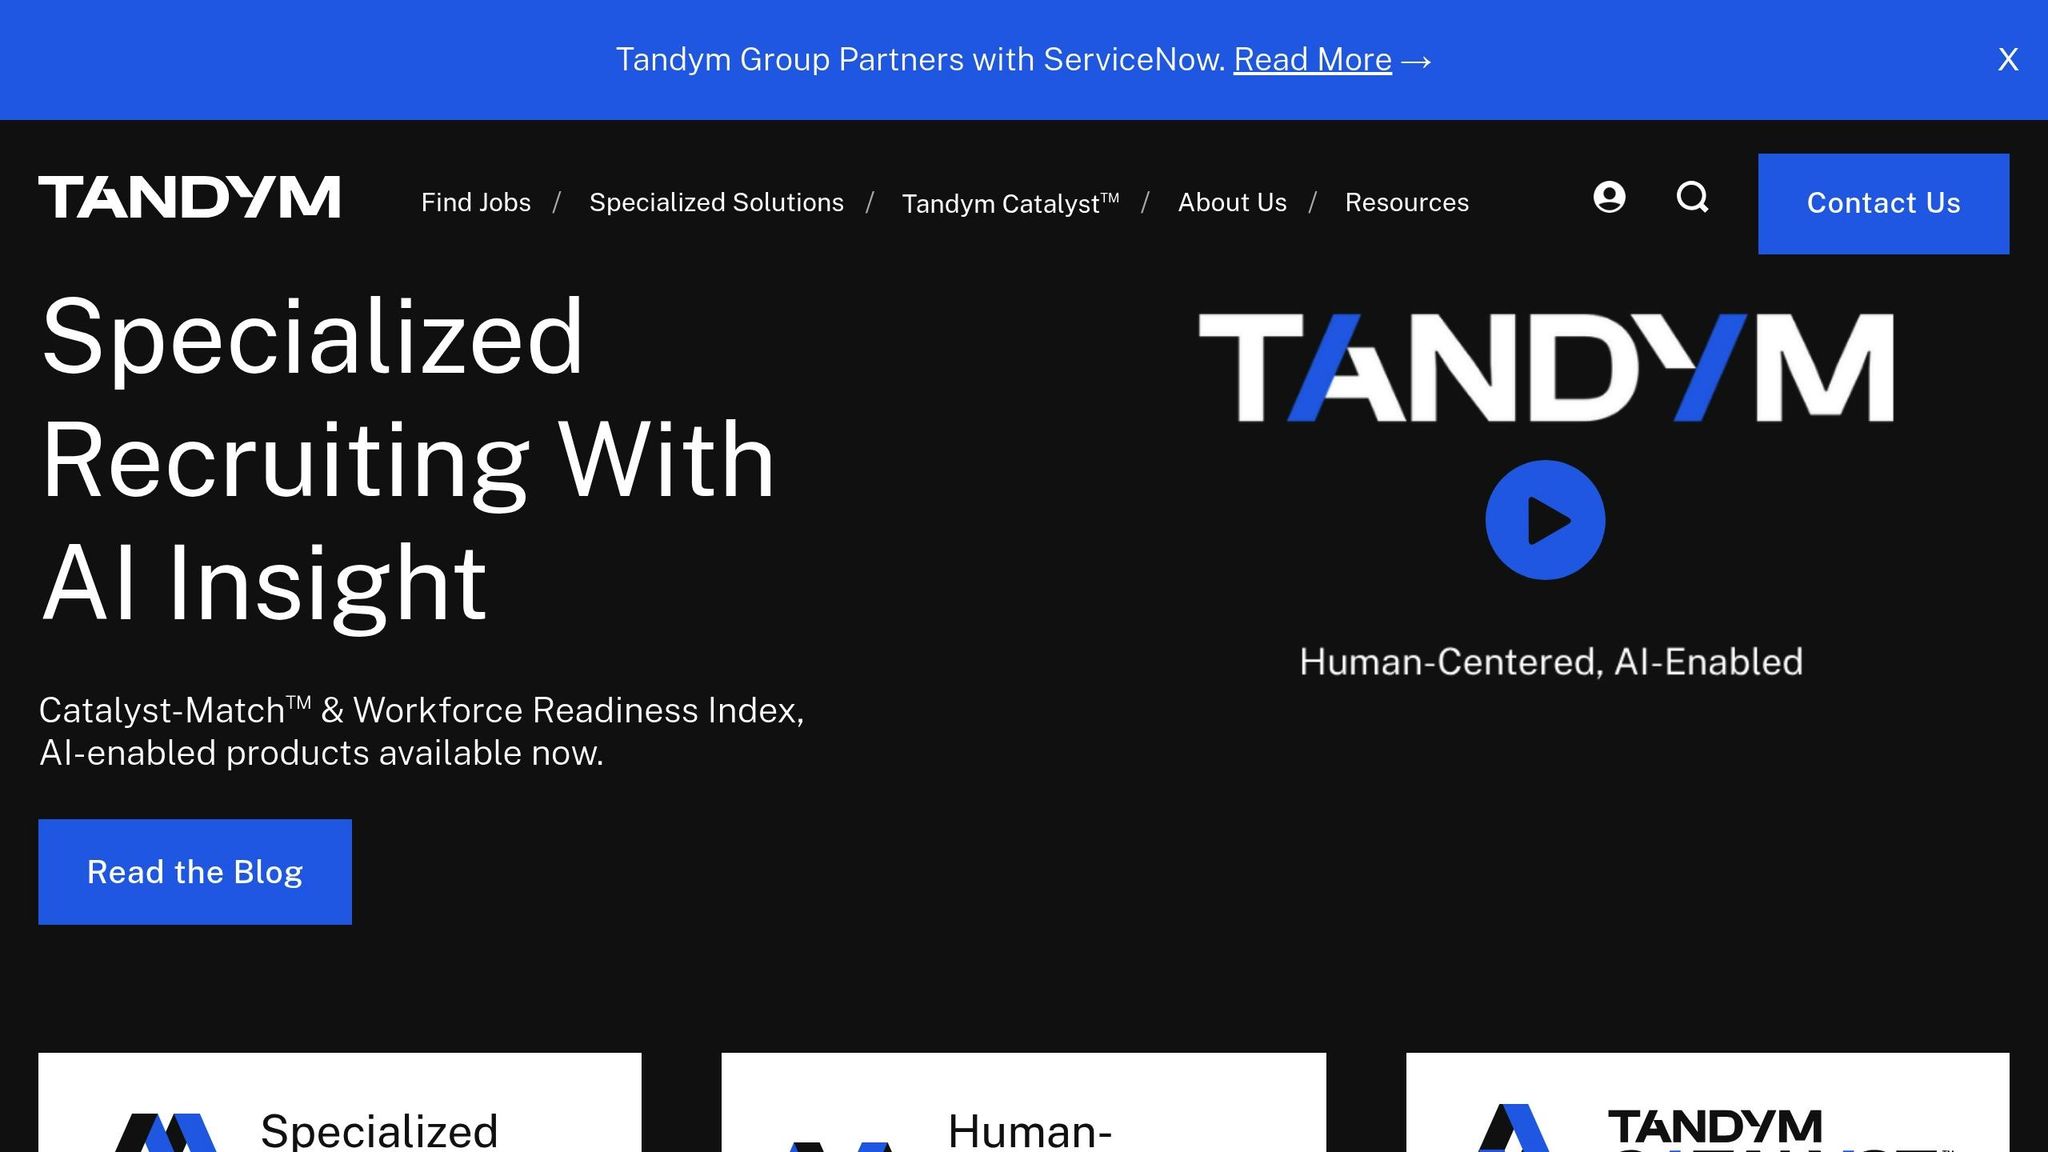Dismiss the ServiceNow partnership banner

coord(2008,59)
